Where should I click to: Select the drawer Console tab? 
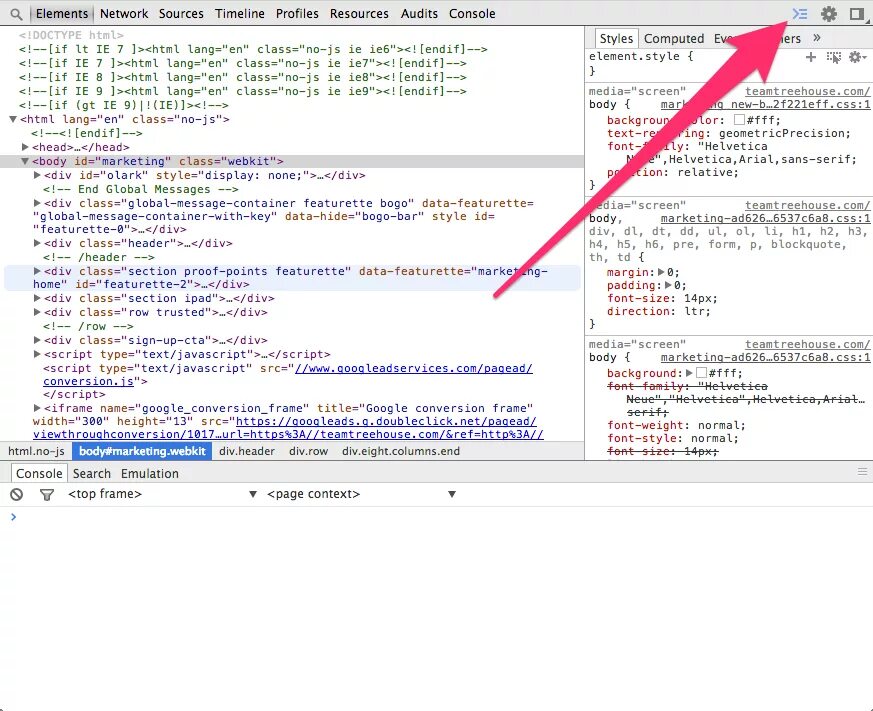tap(39, 473)
